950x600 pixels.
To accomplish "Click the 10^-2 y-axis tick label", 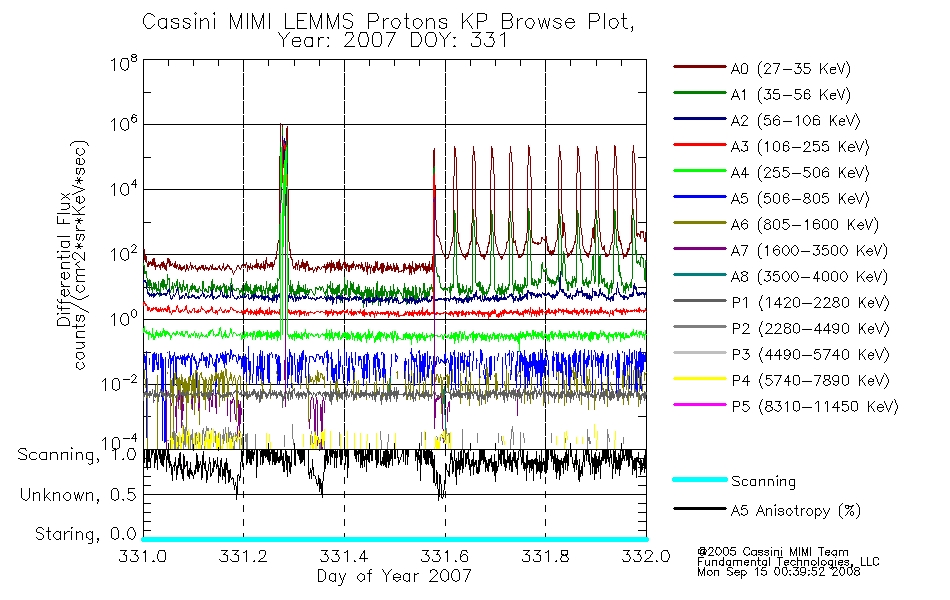I will point(119,384).
